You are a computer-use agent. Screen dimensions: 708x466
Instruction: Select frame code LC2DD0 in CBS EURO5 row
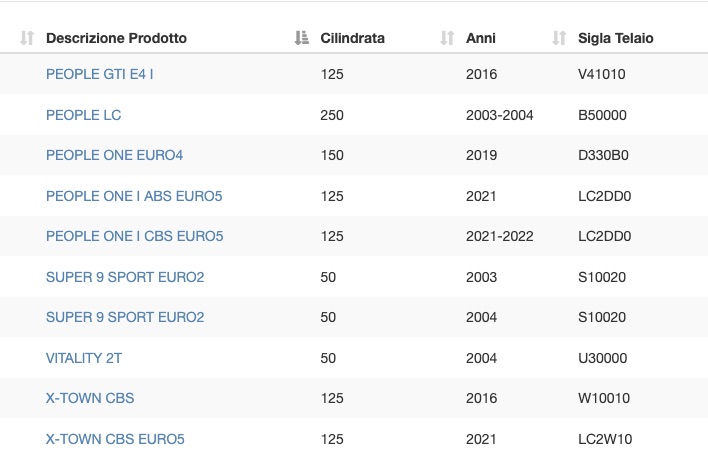coord(605,236)
